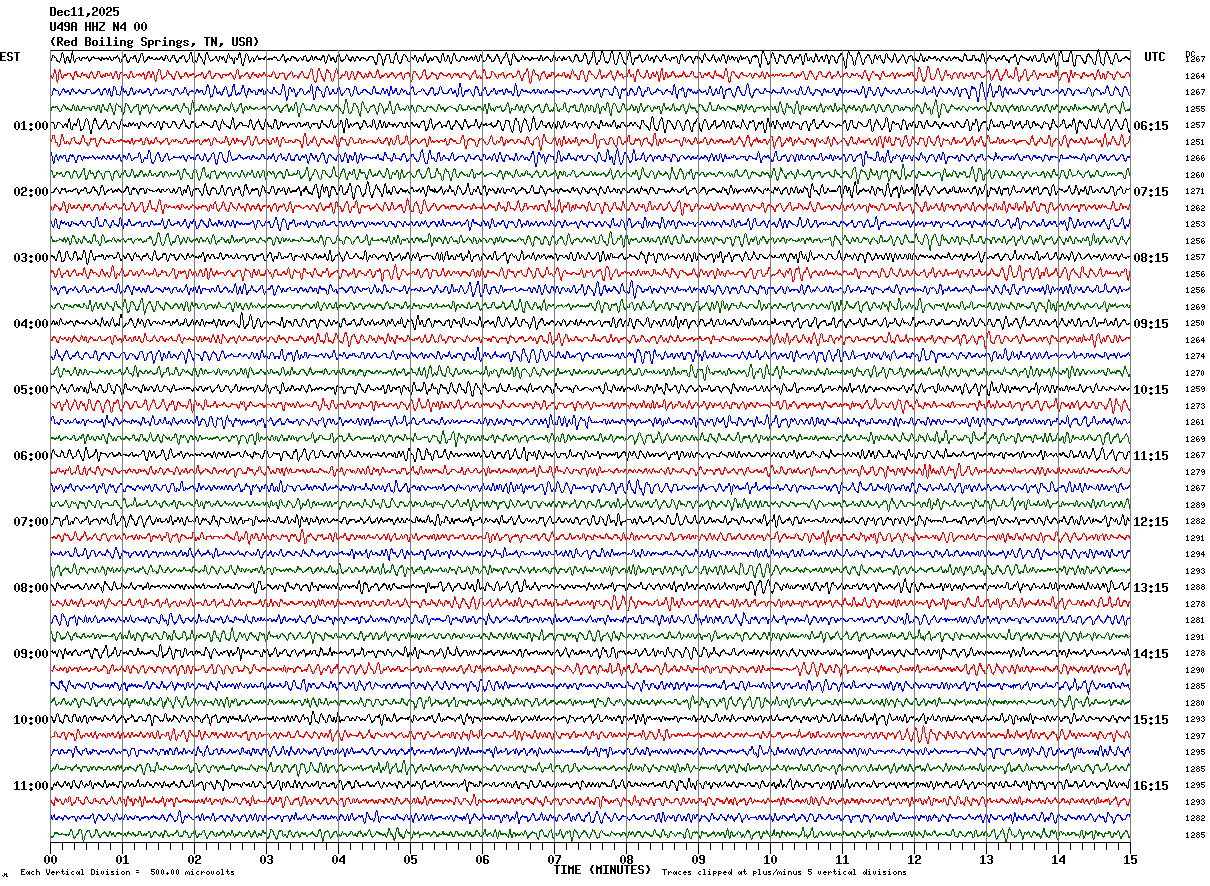Click the minute 10 tick on the x-axis
Screen dimensions: 1210x886
coord(770,859)
